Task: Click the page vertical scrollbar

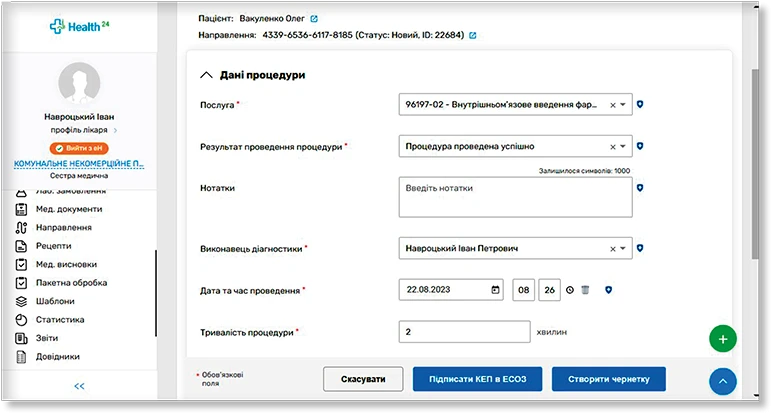Action: [755, 164]
